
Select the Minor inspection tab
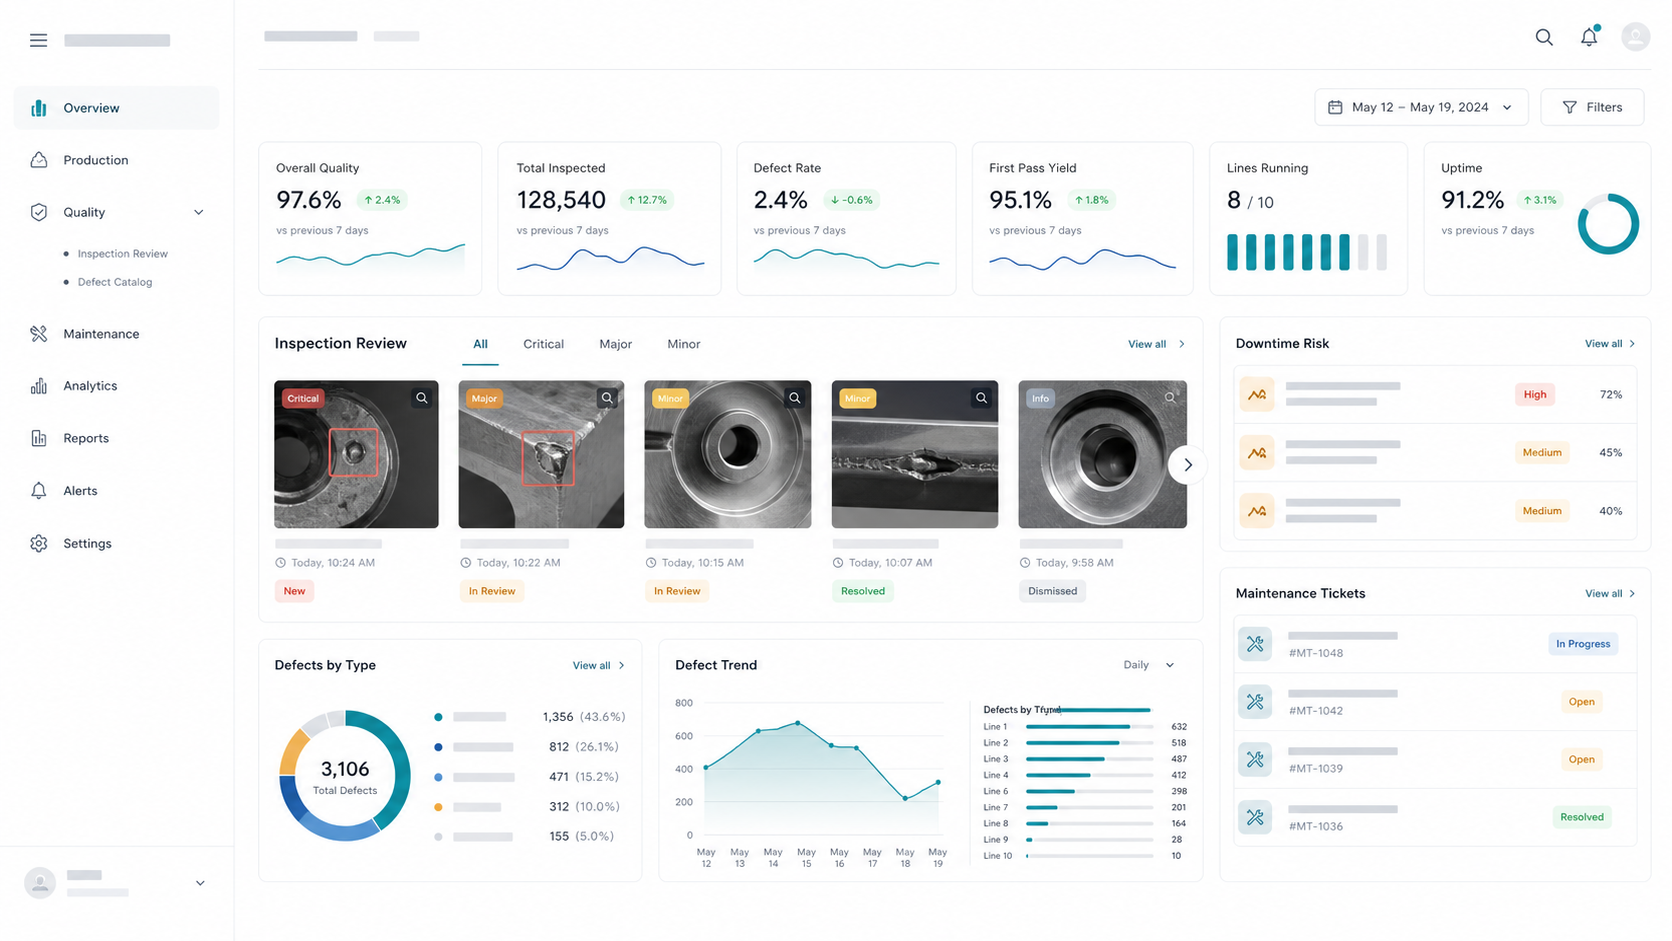coord(684,344)
